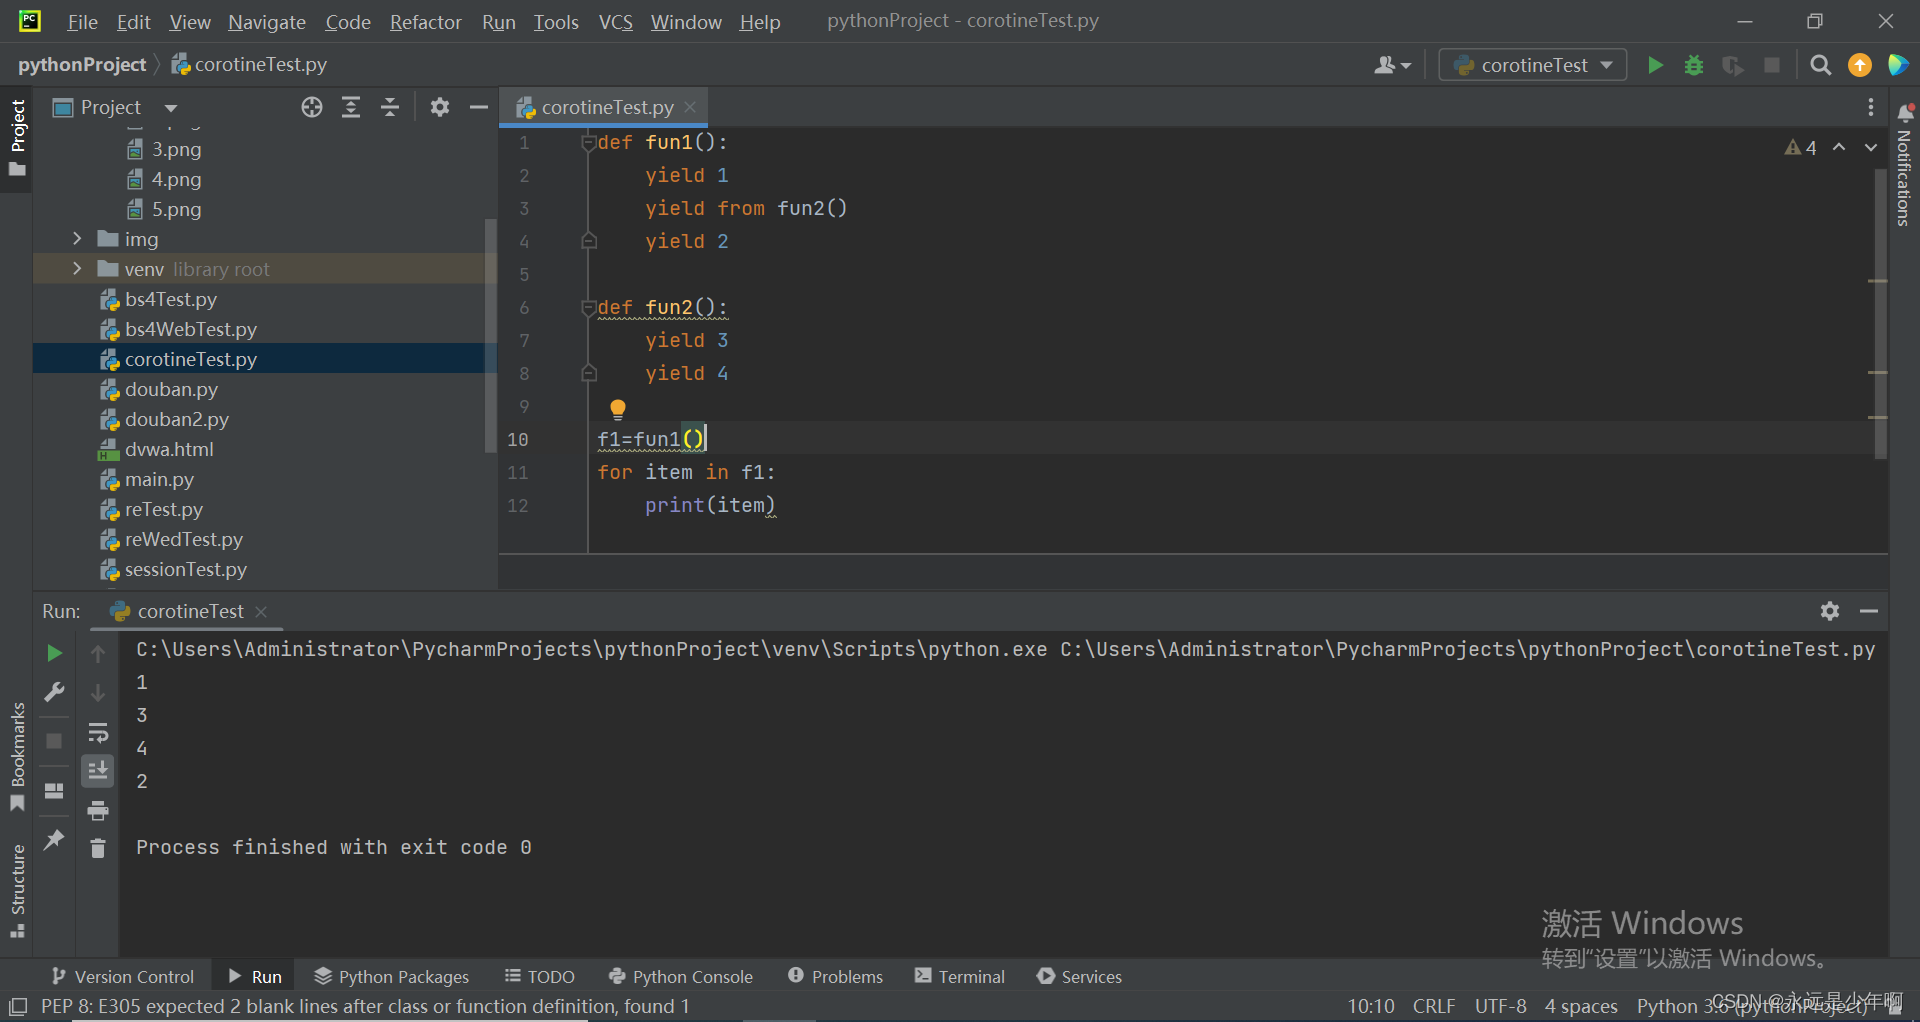Hide the Project tool window
Screen dimensions: 1920x1022
479,107
